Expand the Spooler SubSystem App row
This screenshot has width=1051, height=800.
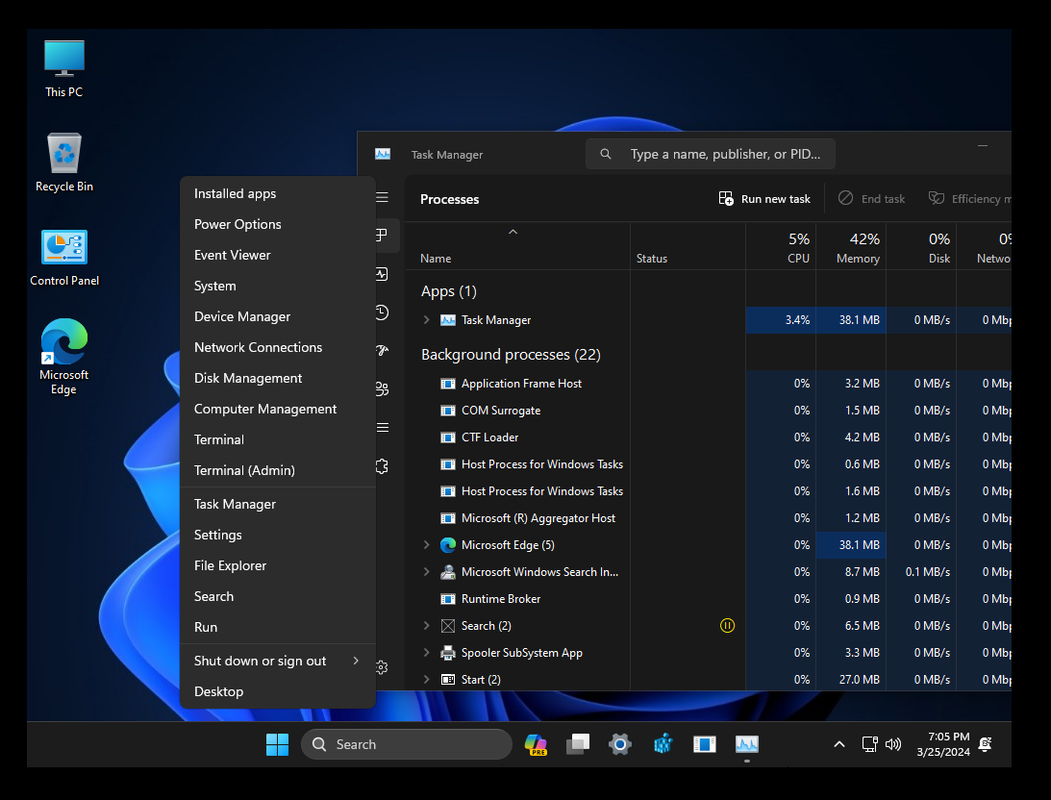pos(426,653)
